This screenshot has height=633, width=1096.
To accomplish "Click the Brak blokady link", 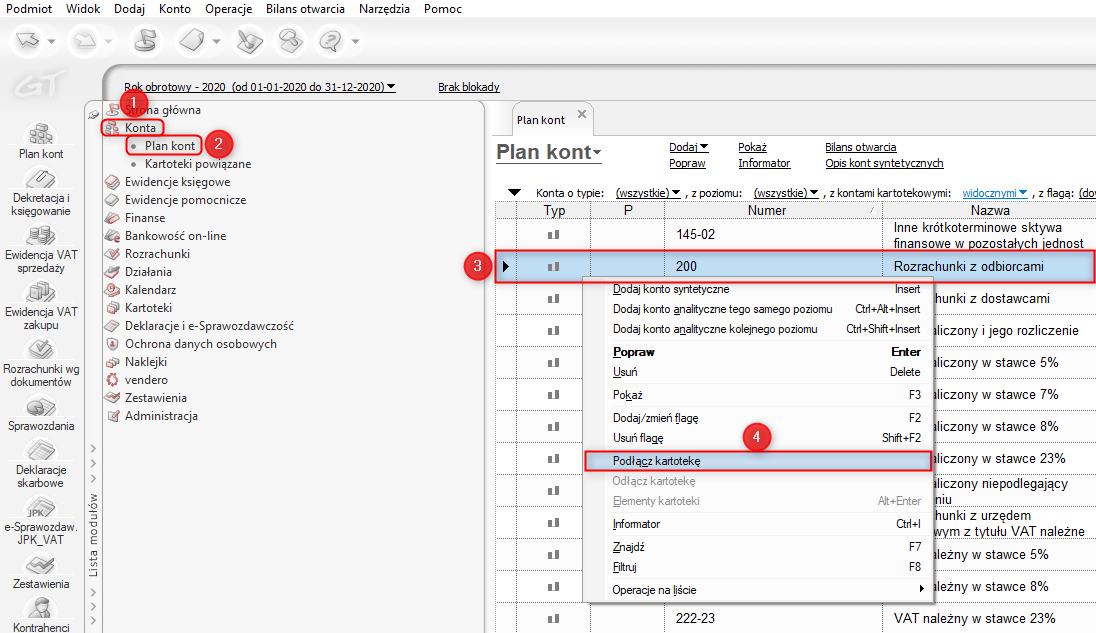I will [468, 87].
